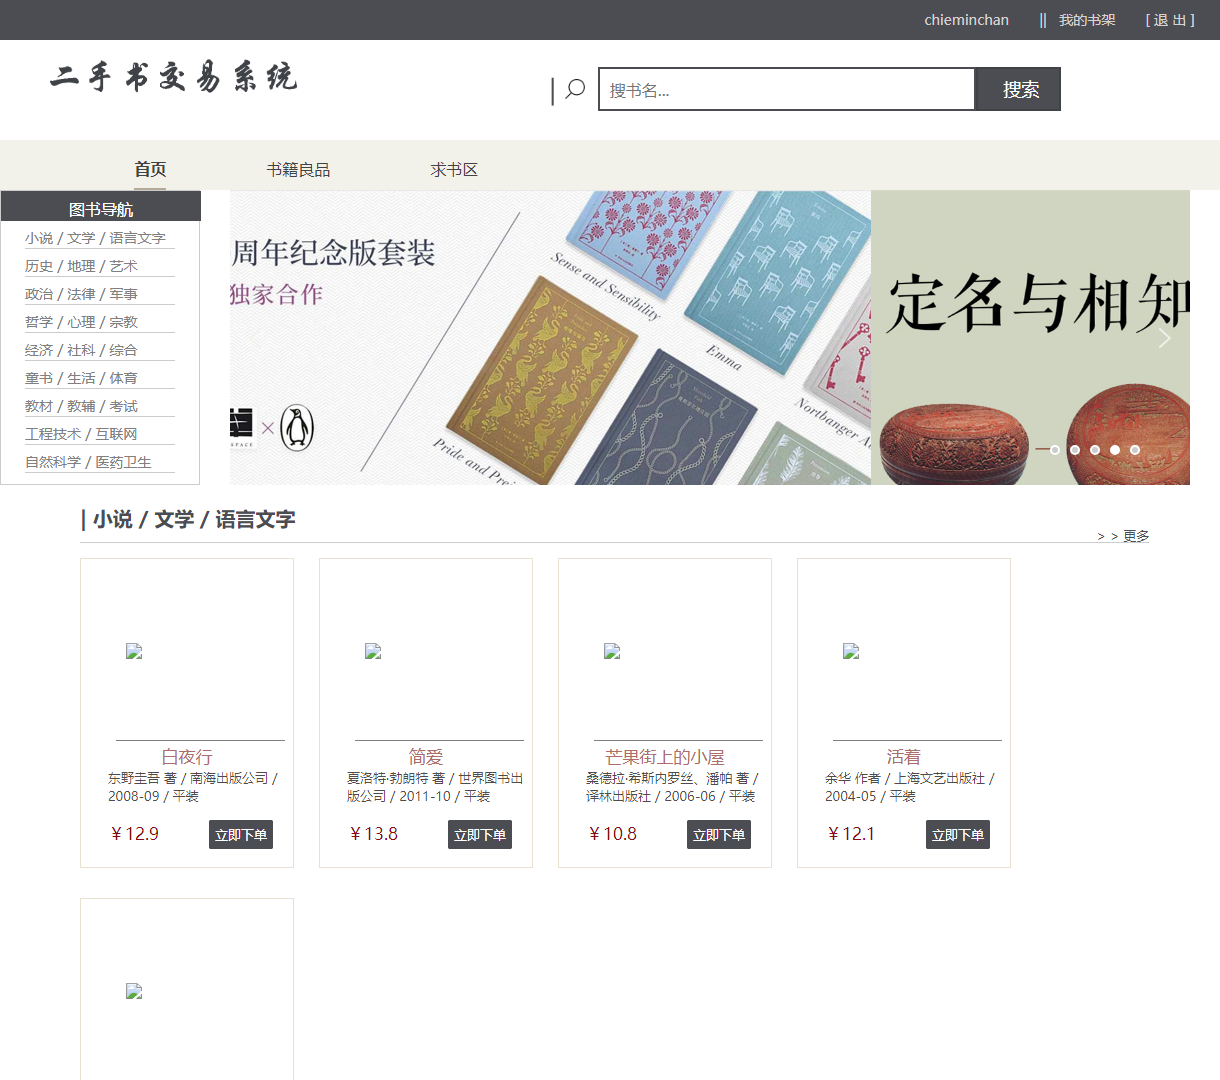
Task: Log out using the 退出 link
Action: pos(1170,20)
